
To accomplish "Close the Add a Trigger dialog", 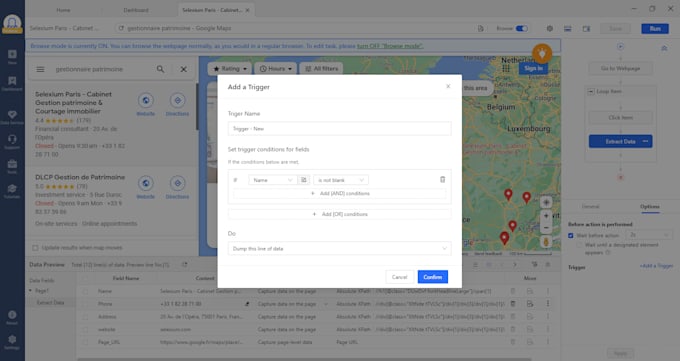I will 448,86.
